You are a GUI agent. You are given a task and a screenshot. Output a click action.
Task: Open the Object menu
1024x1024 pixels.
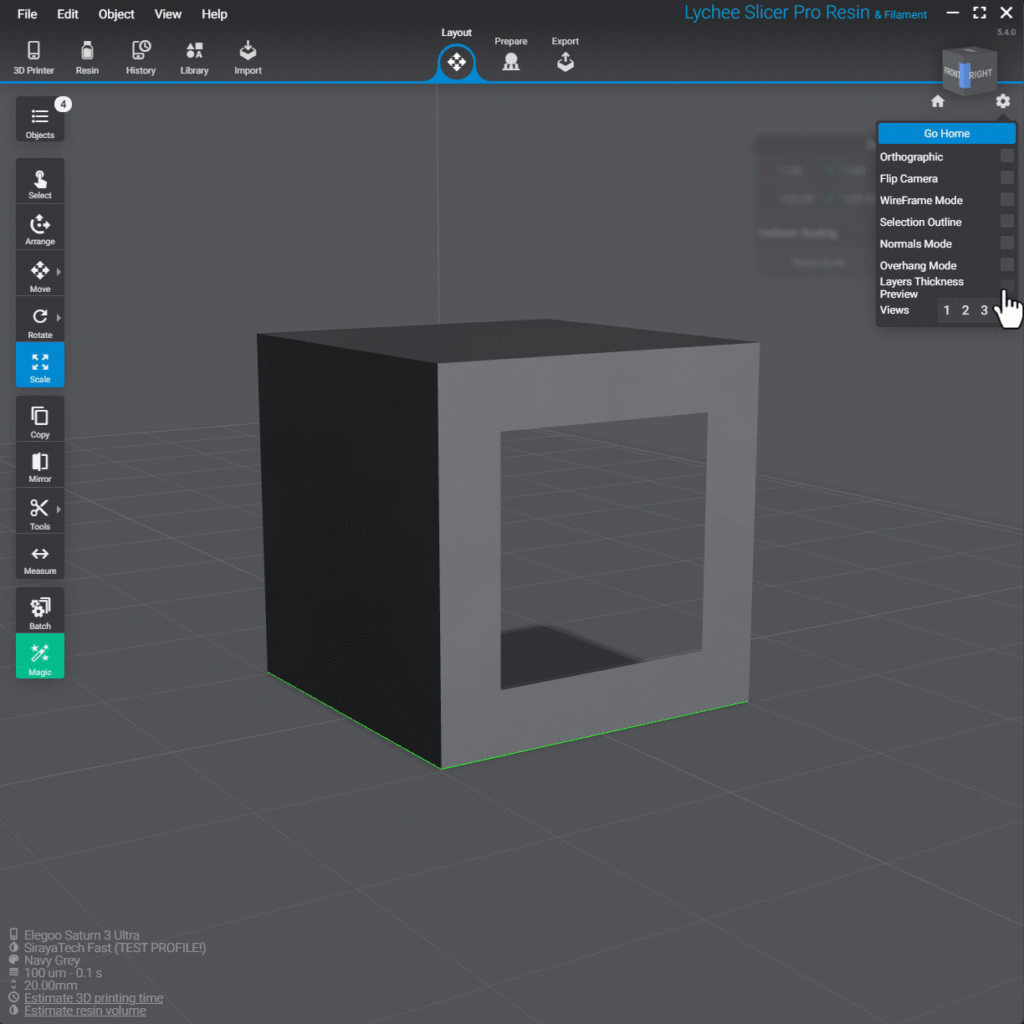[x=116, y=14]
